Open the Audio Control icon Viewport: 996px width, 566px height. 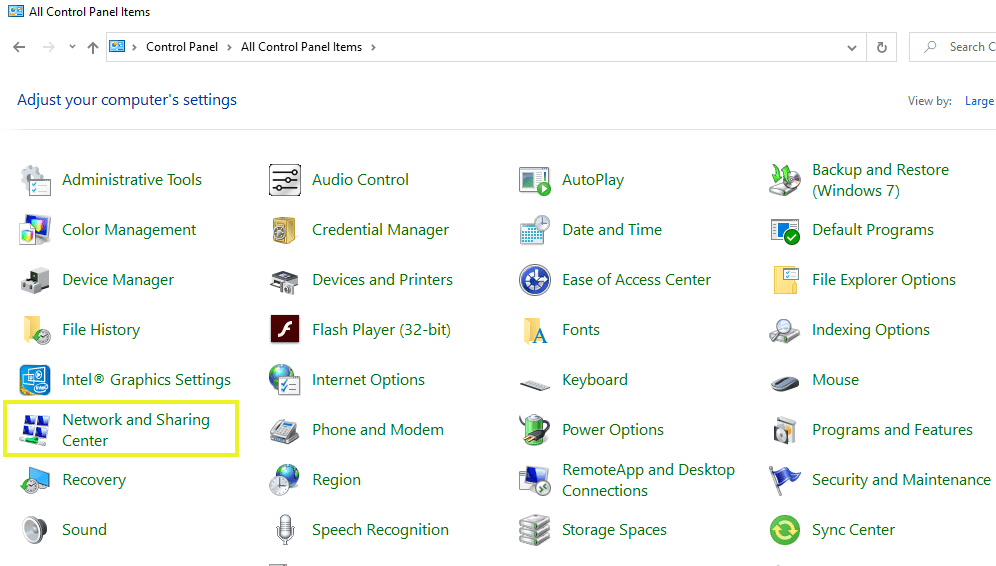click(285, 180)
